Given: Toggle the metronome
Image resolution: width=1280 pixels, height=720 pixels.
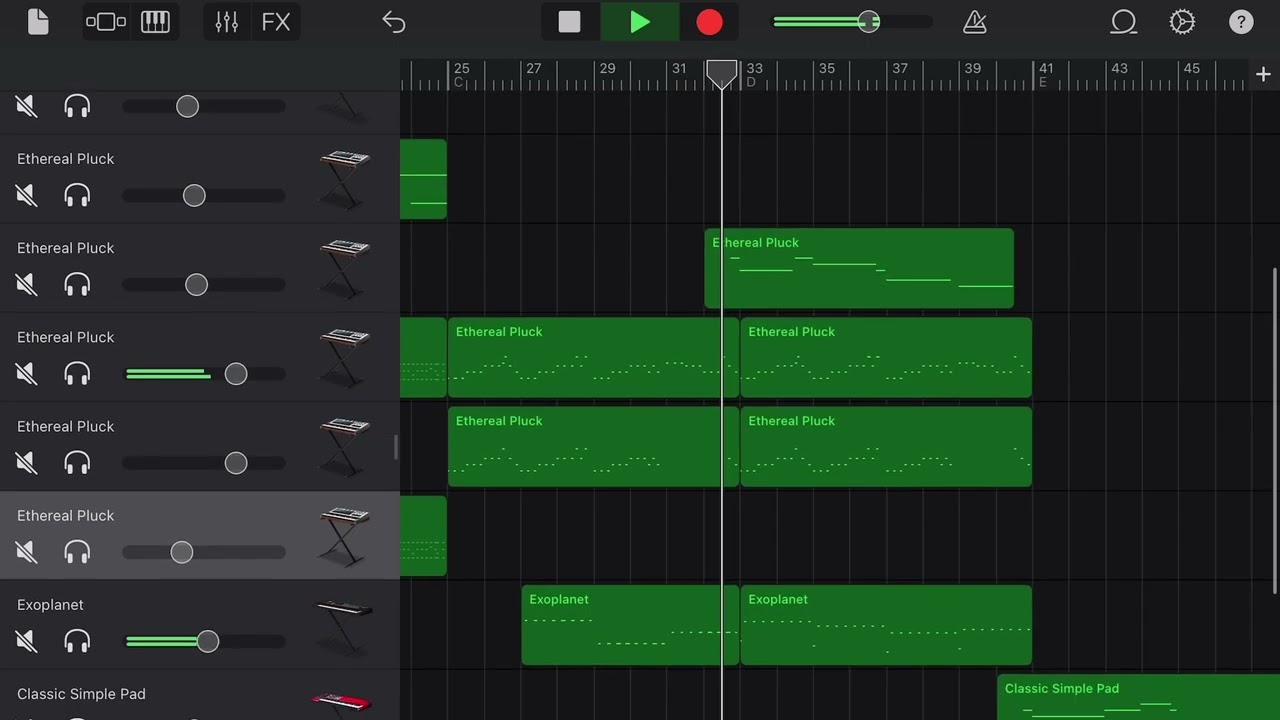Looking at the screenshot, I should click(974, 22).
